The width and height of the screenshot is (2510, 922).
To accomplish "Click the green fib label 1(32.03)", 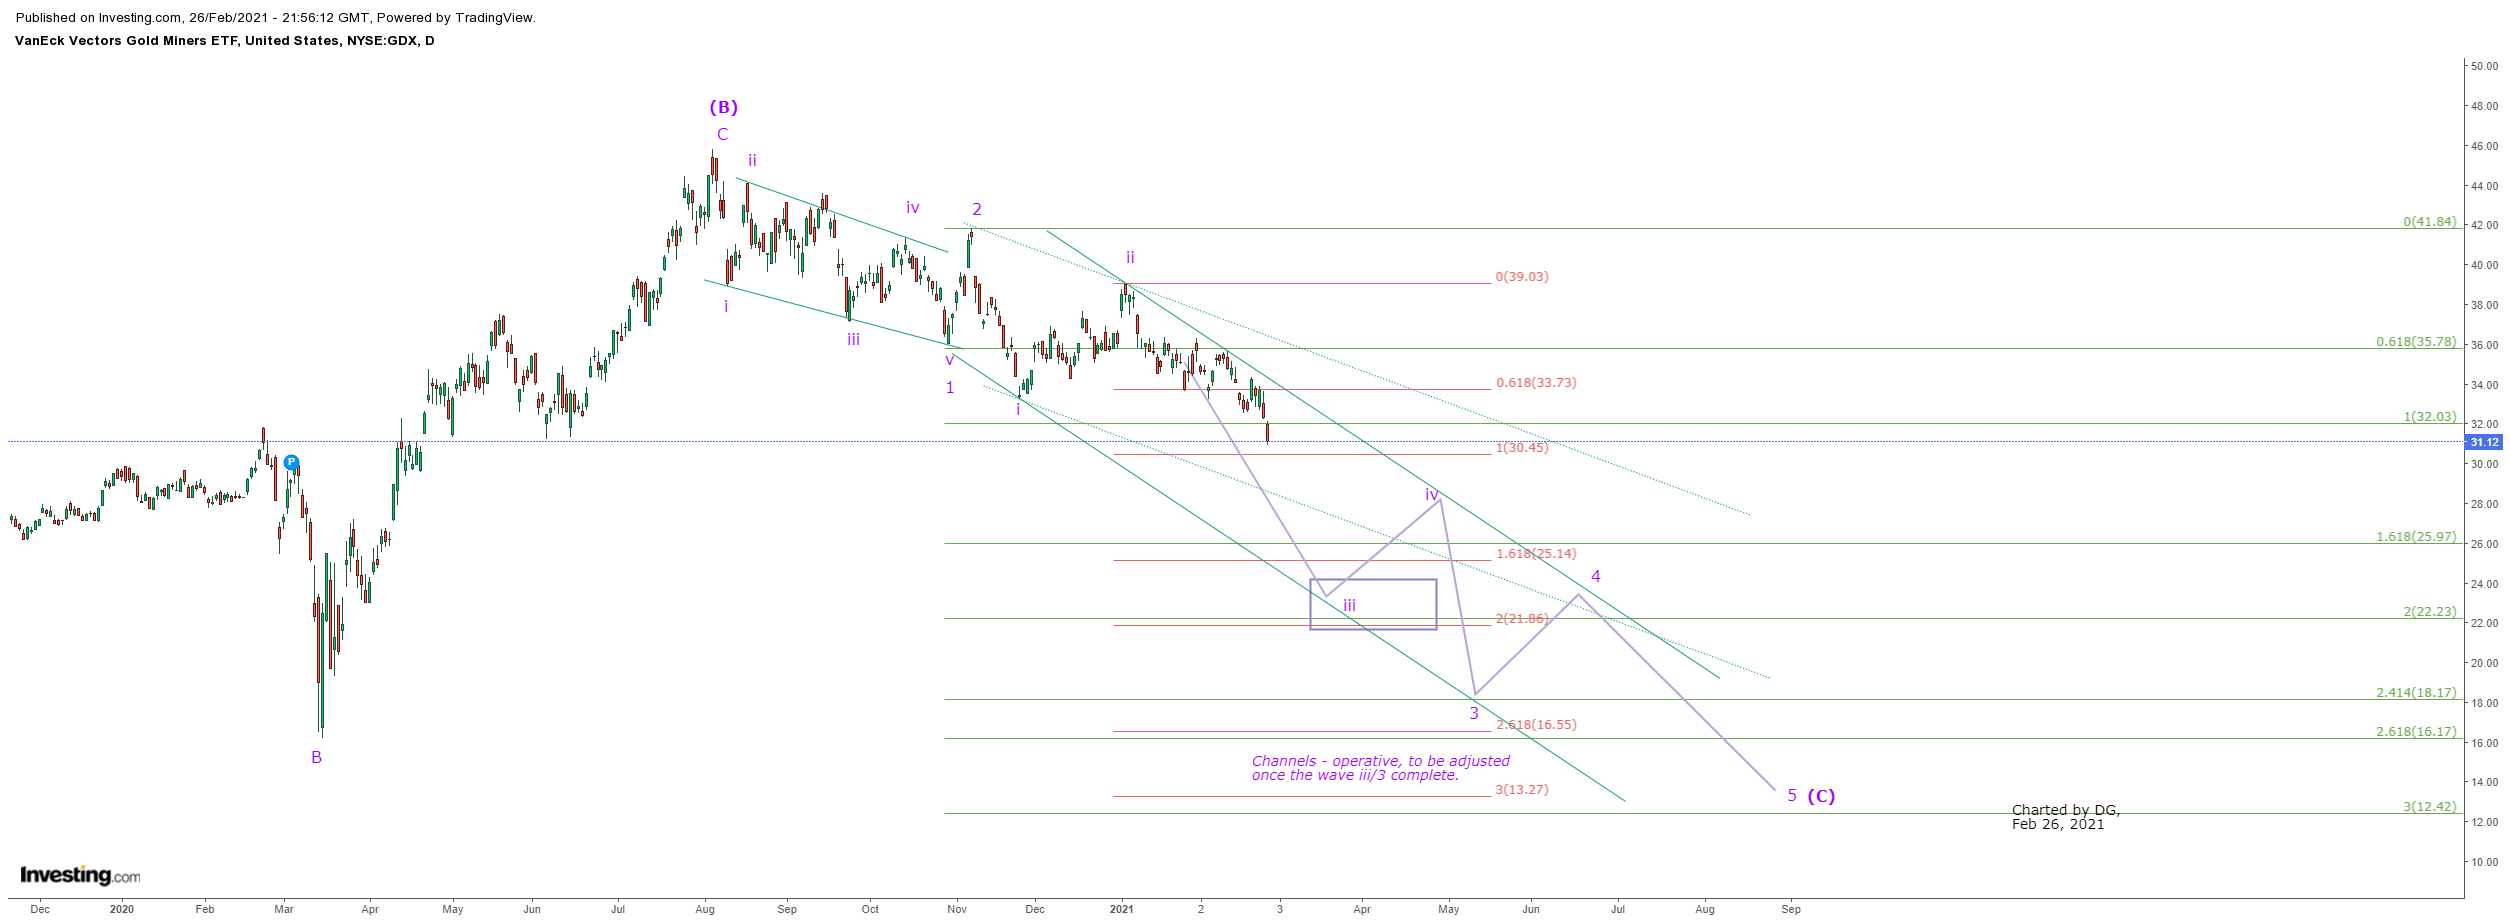I will pos(2430,417).
